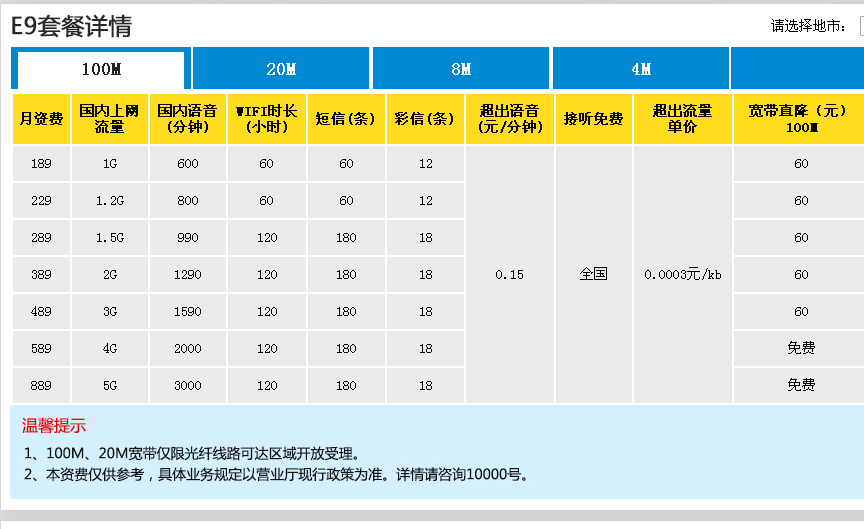Show the 4M package tab
The width and height of the screenshot is (864, 529).
click(x=641, y=69)
